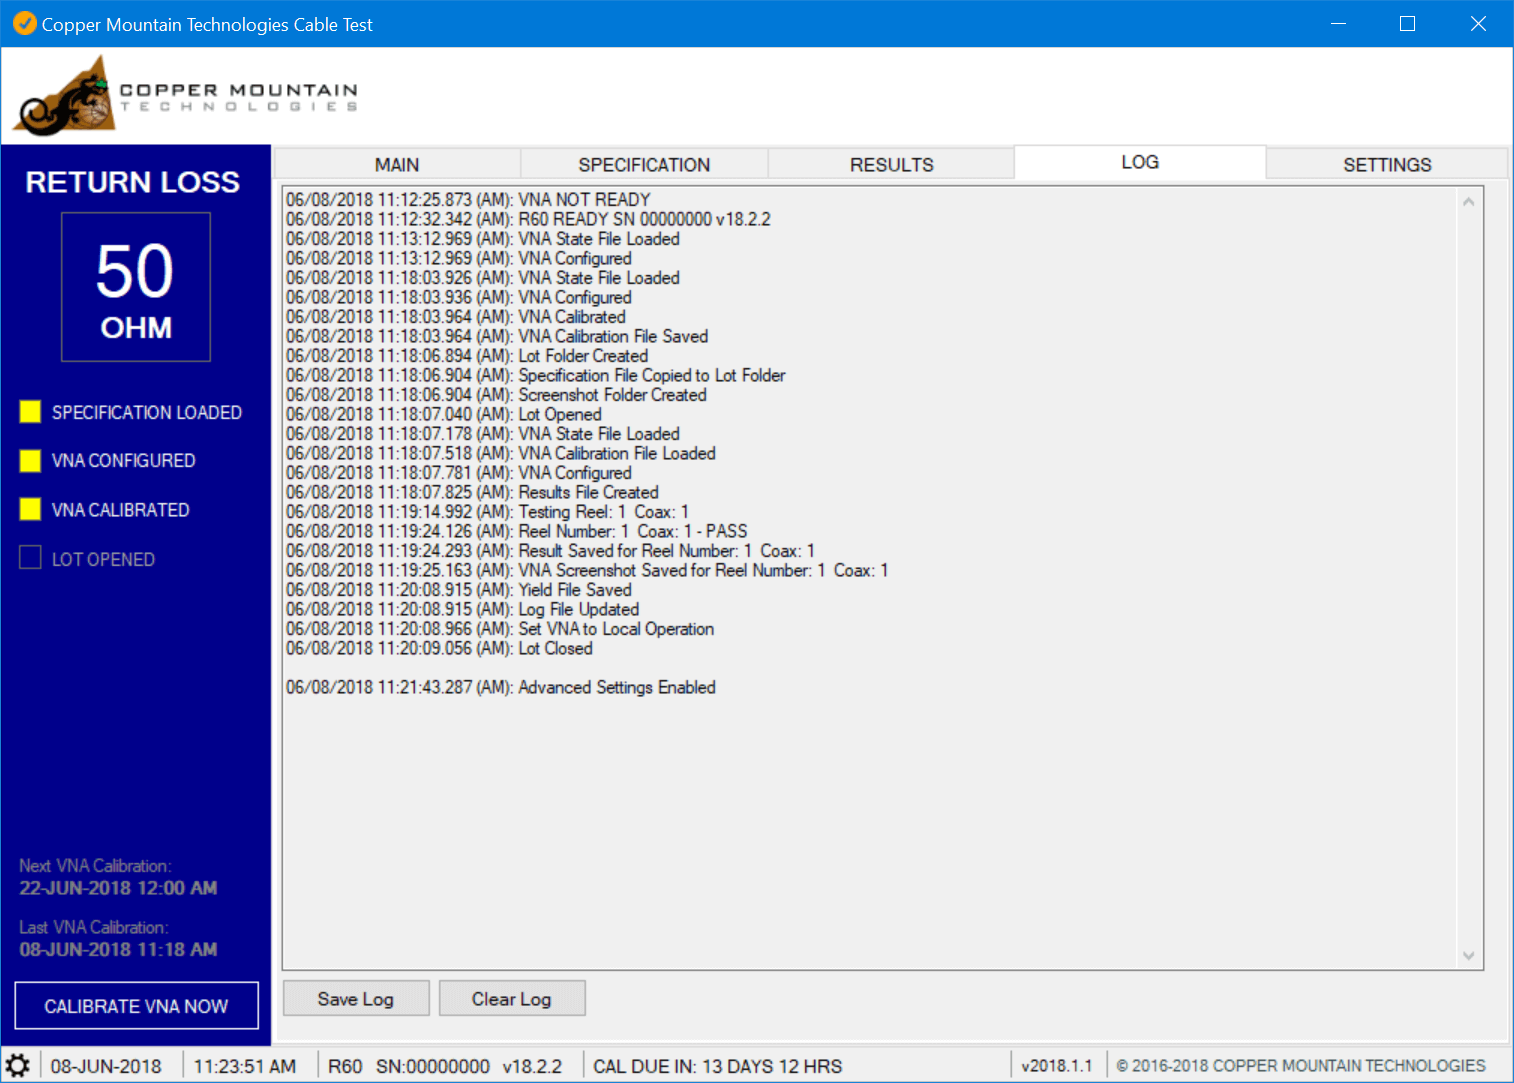
Task: Select the 'Lot Folder Created' log entry
Action: pyautogui.click(x=467, y=356)
